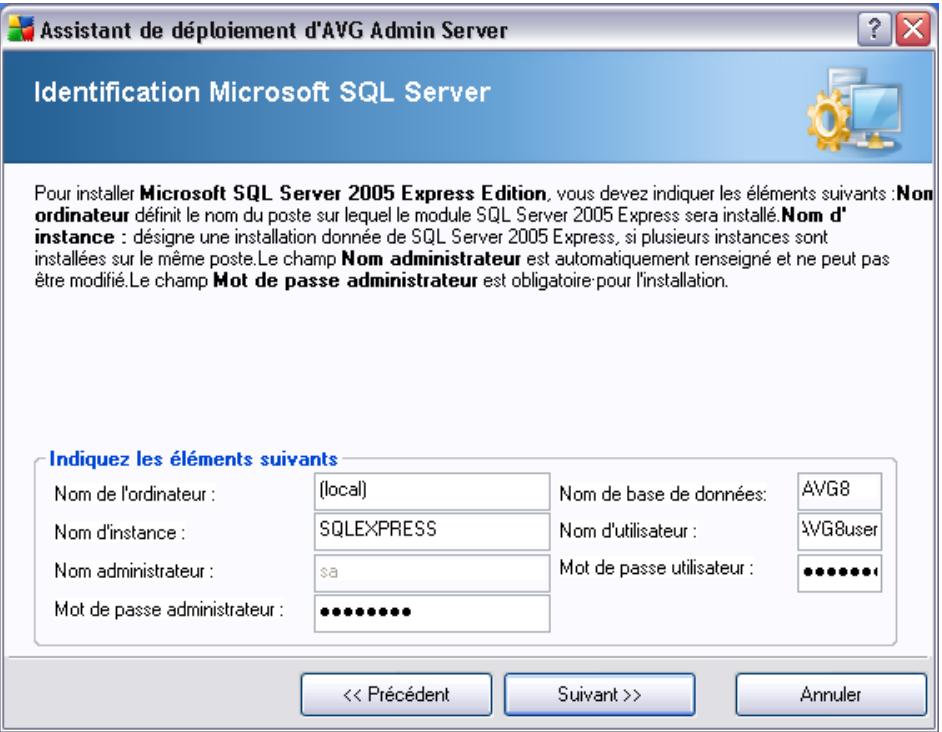Click the 'Identification Microsoft SQL Server' heading
Image resolution: width=942 pixels, height=732 pixels.
[262, 93]
